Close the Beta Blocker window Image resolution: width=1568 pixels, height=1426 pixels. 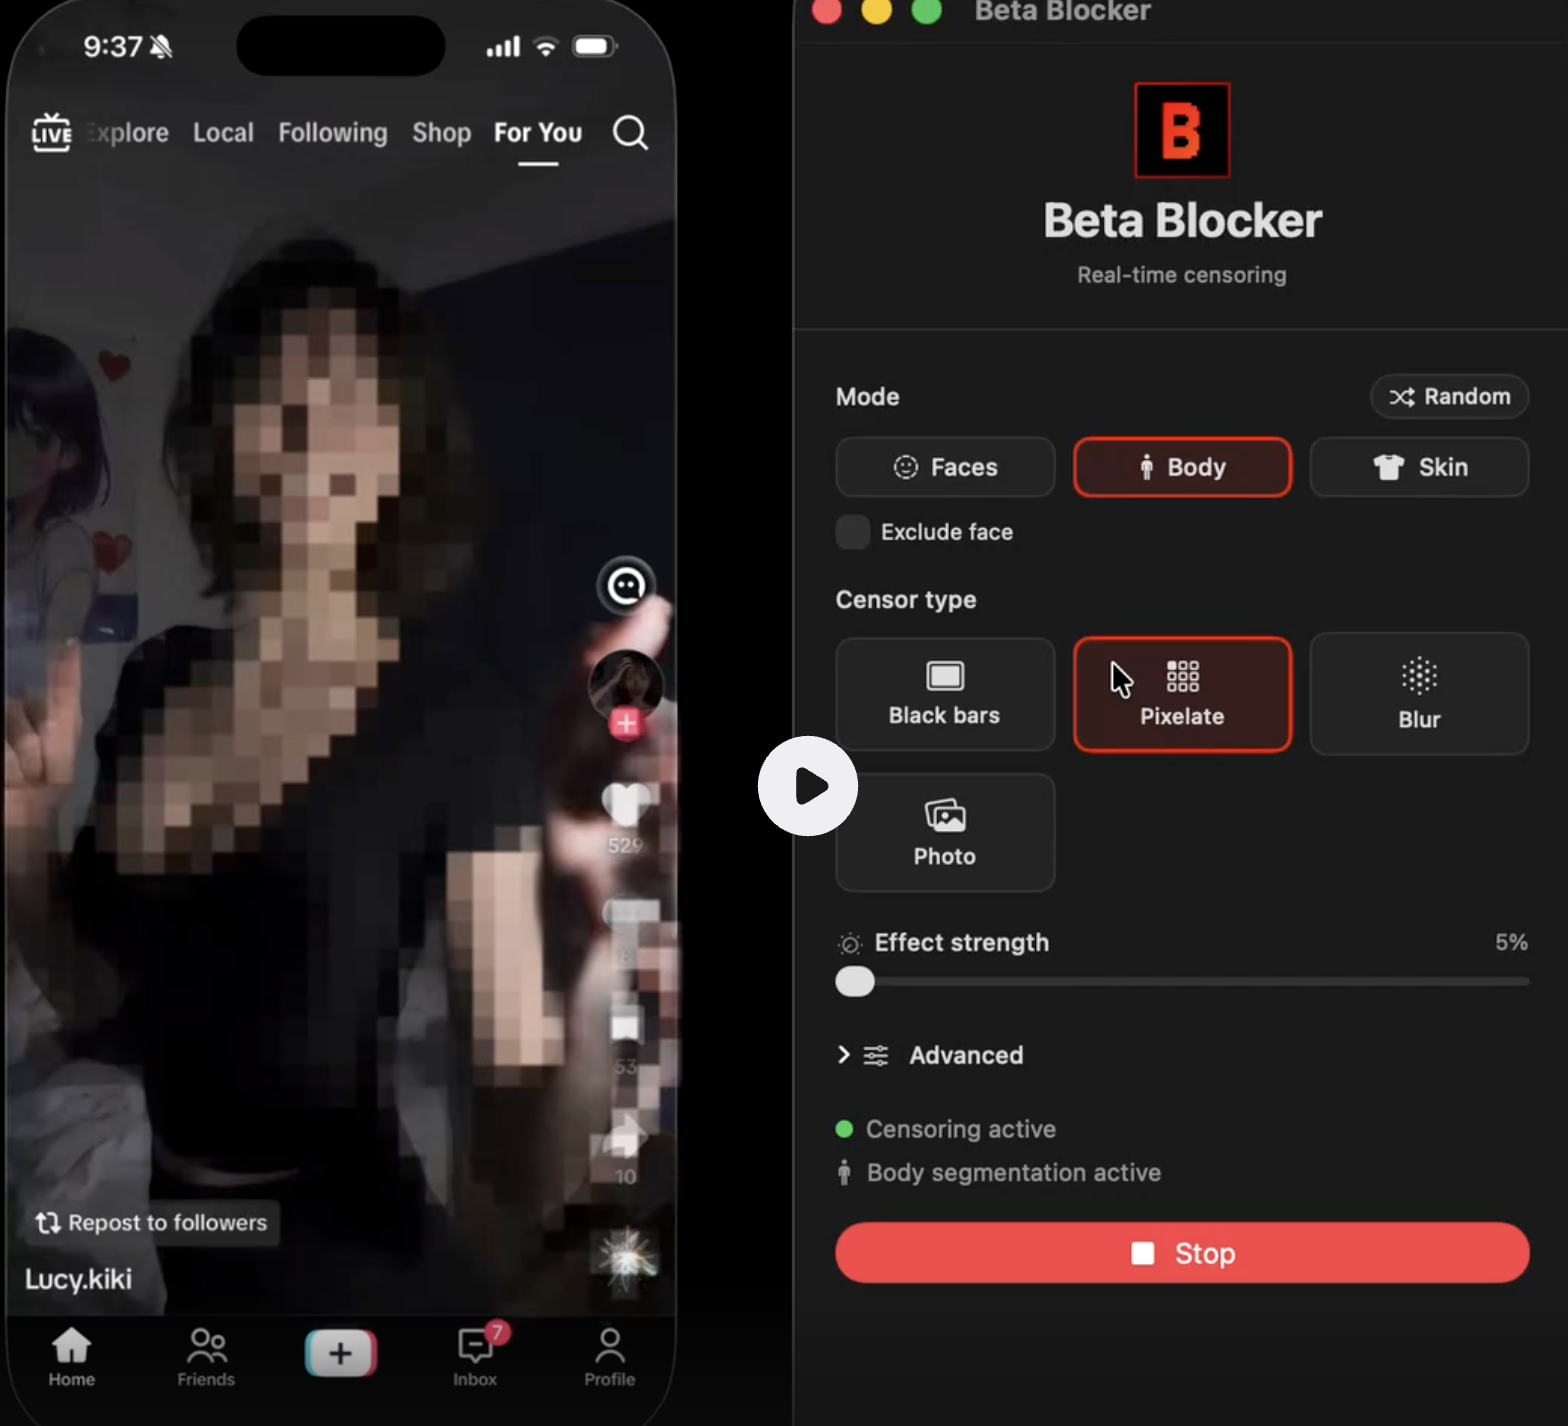[827, 9]
